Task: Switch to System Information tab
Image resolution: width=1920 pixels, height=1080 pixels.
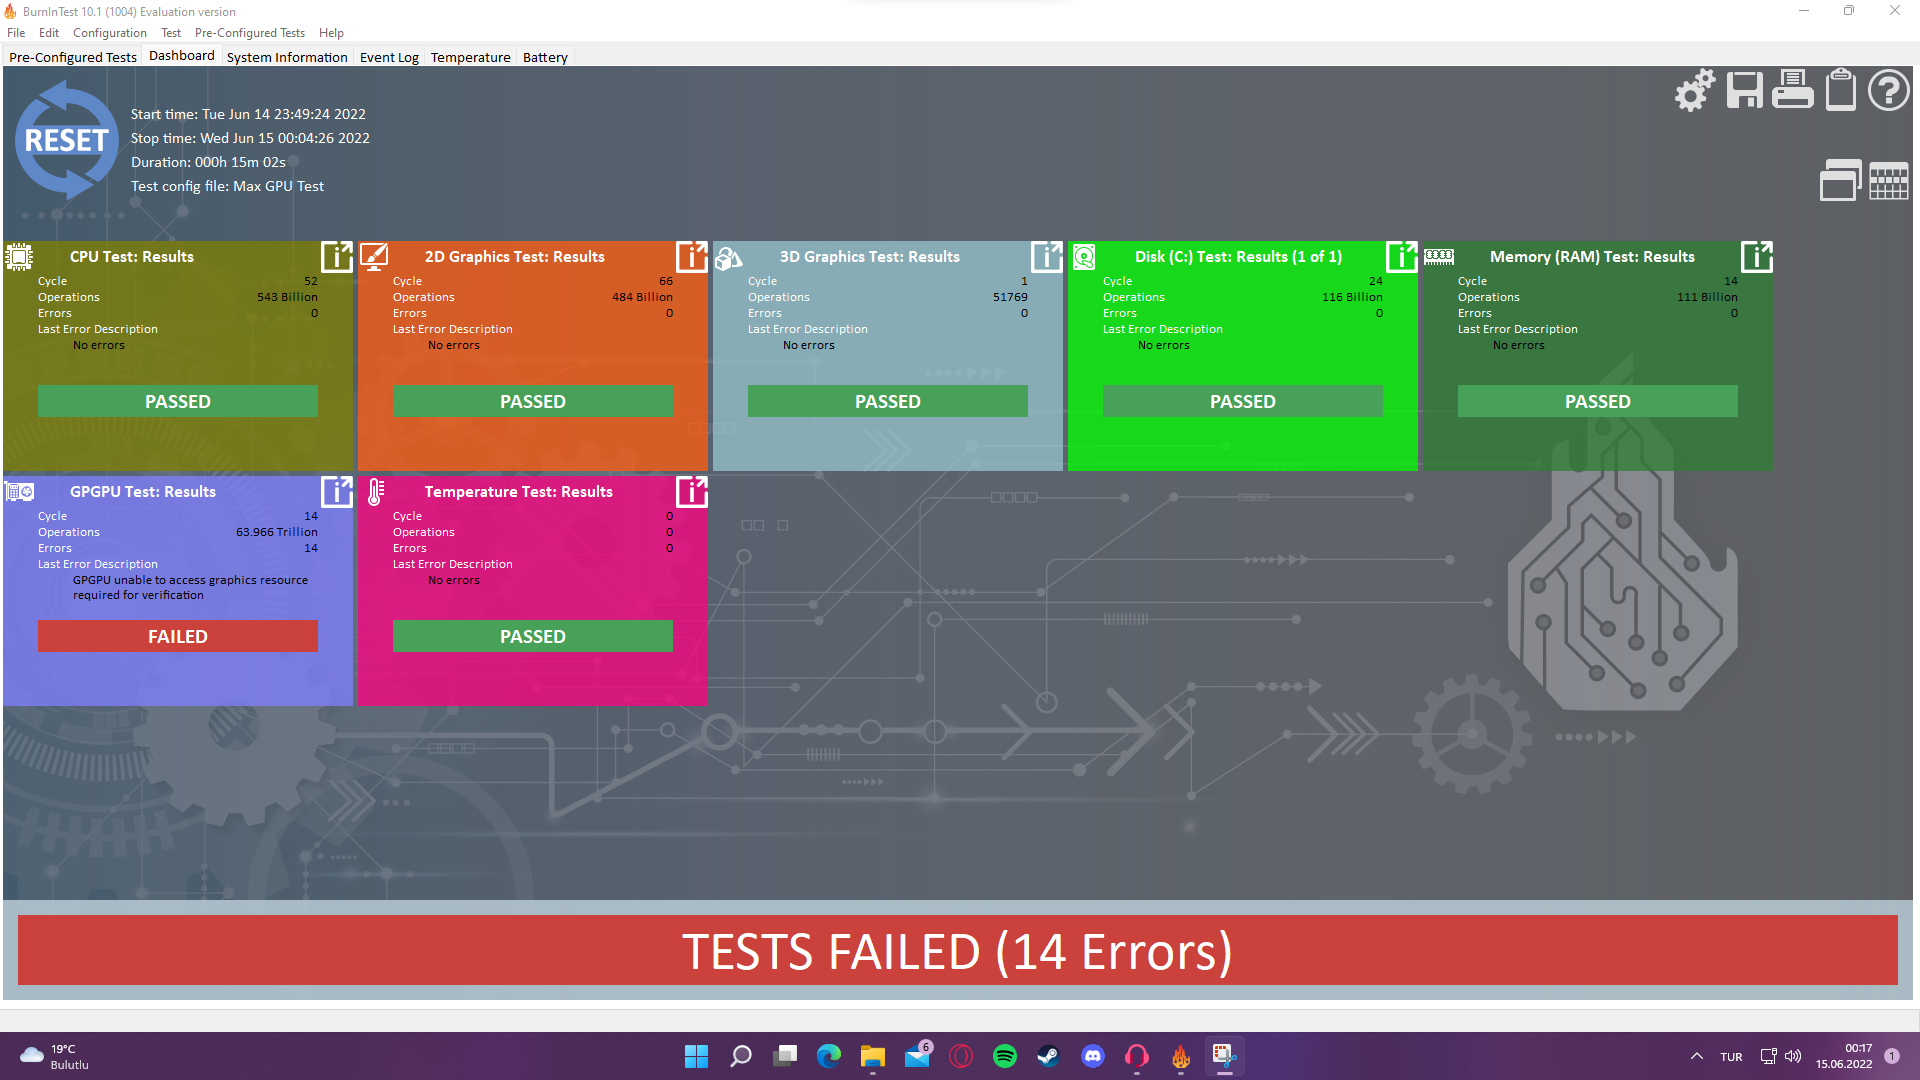Action: pyautogui.click(x=287, y=57)
